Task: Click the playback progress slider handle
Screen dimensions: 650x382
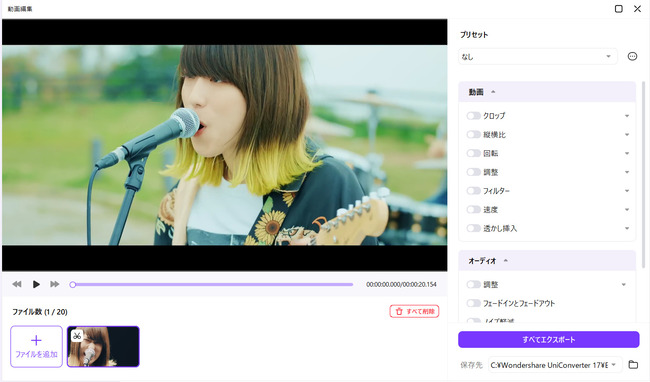Action: click(x=73, y=285)
